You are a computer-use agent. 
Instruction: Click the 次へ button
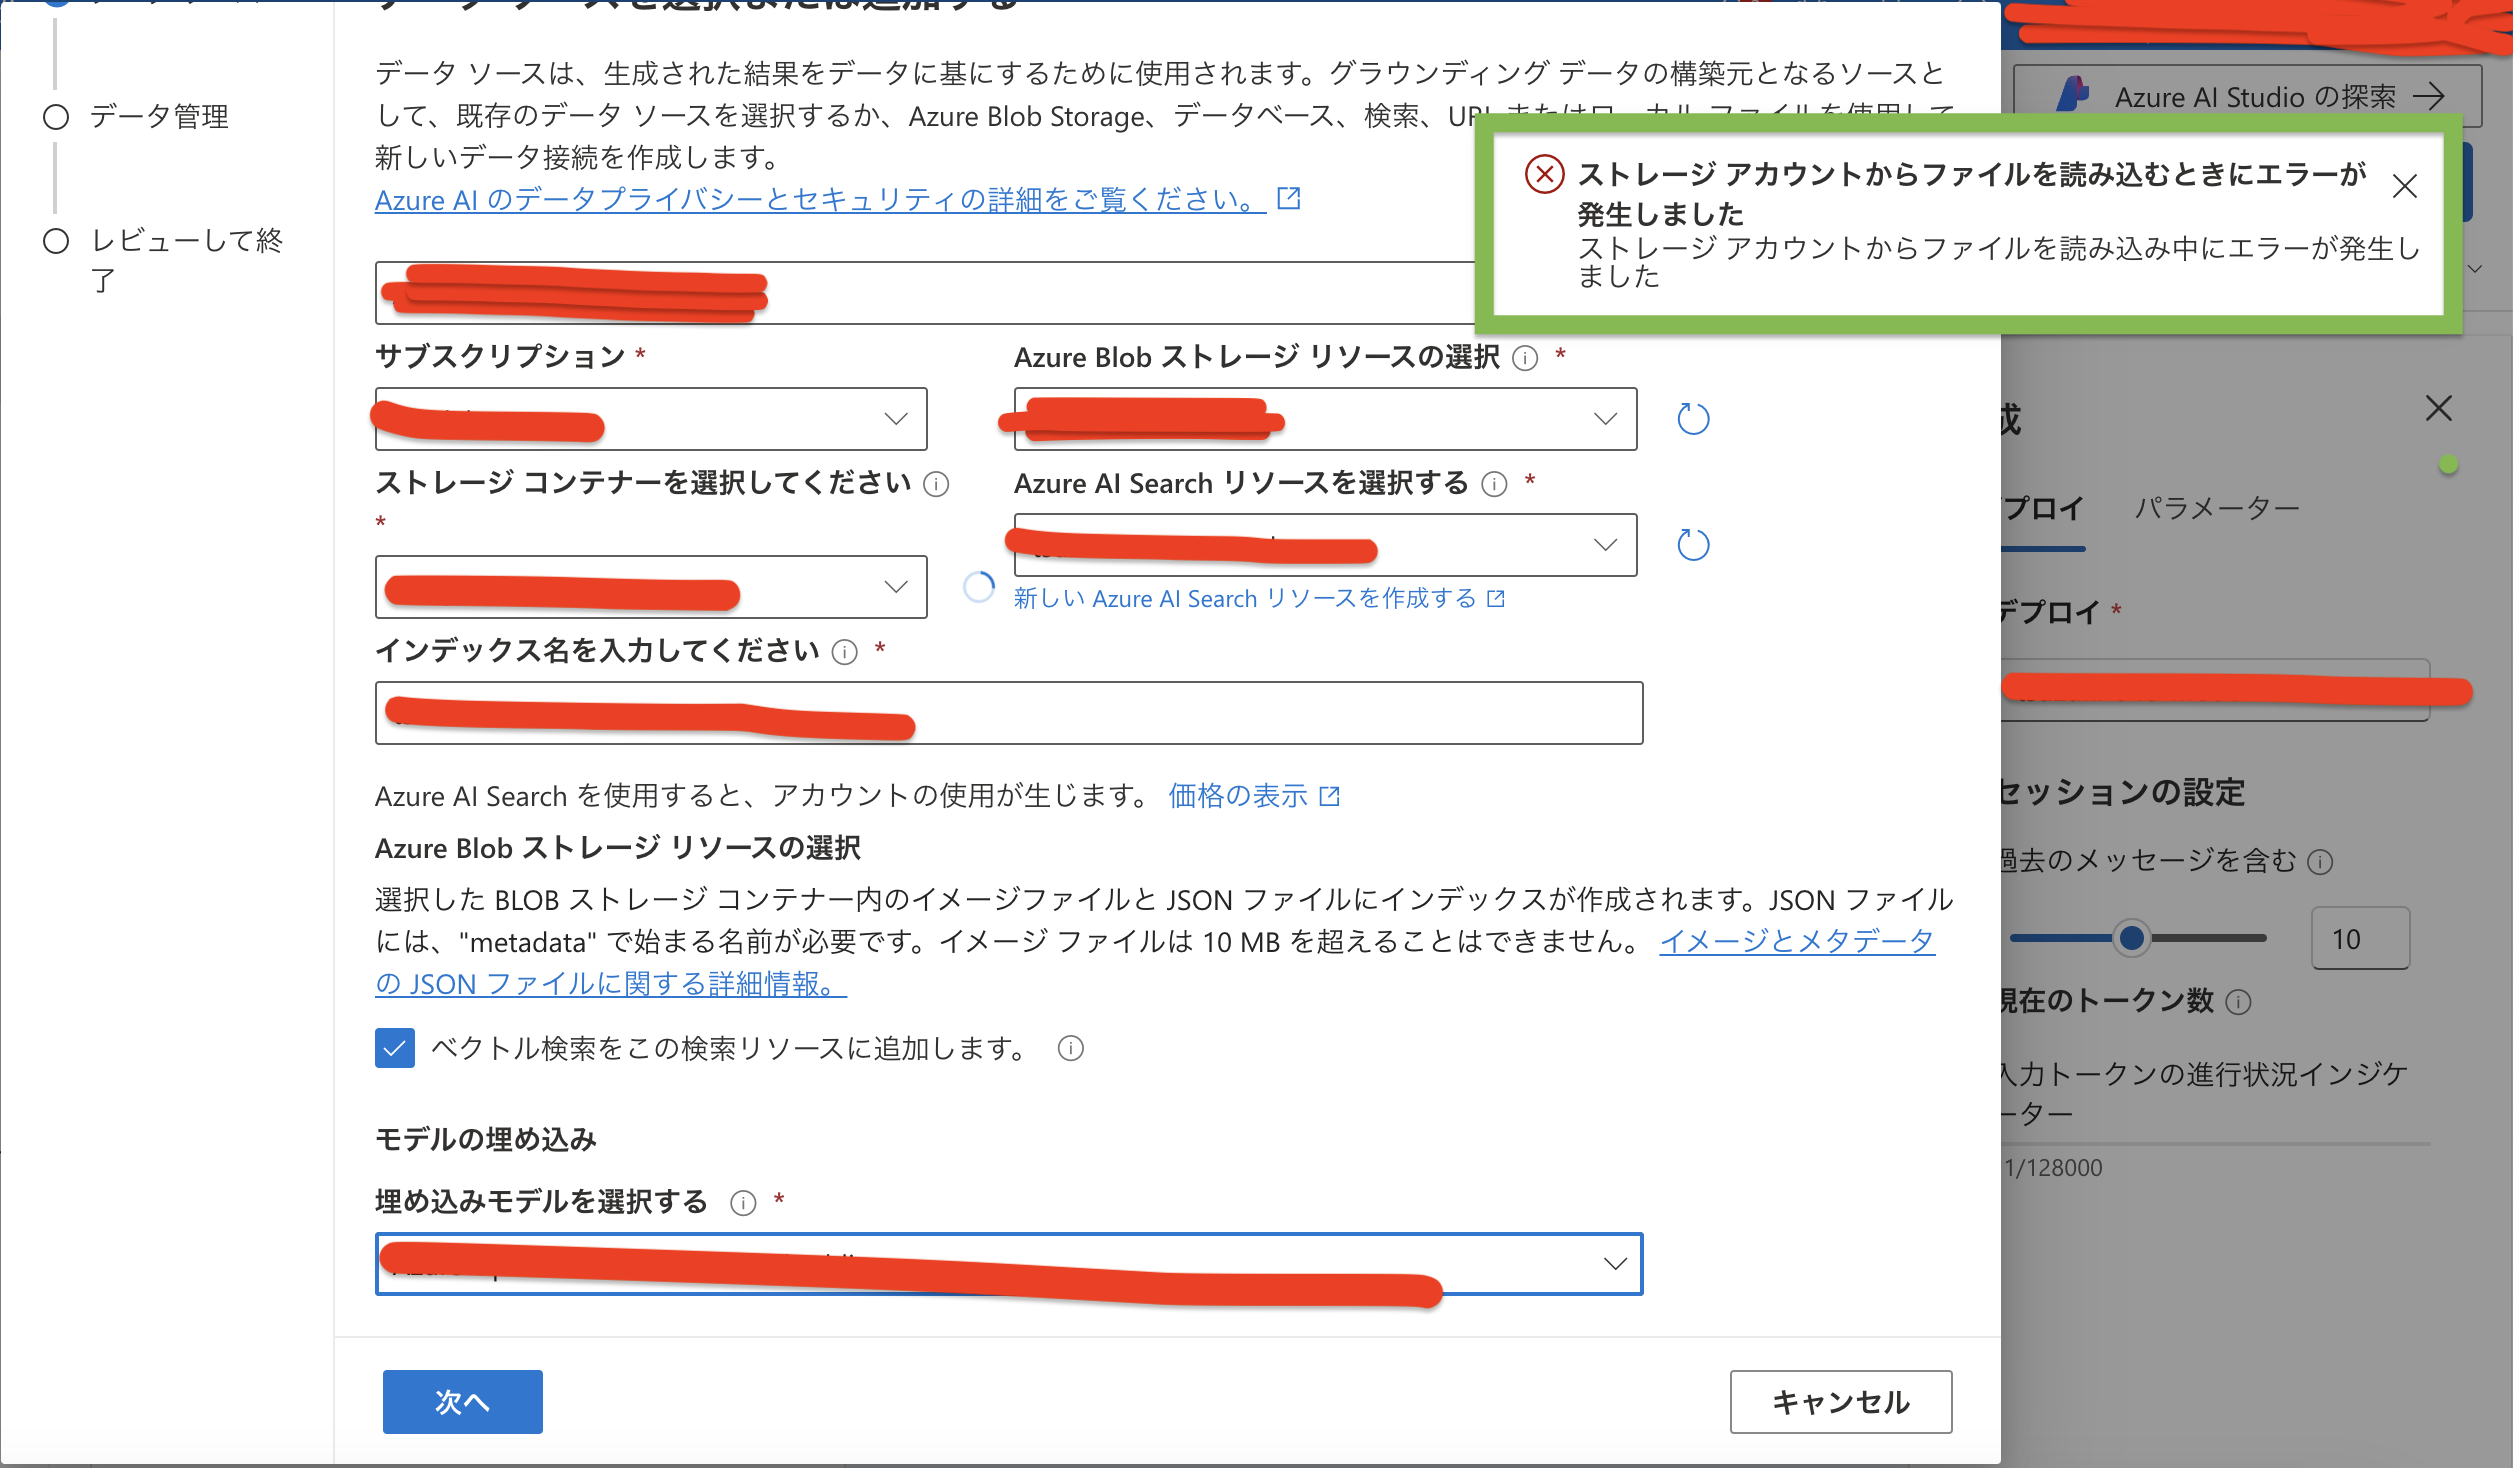[462, 1402]
